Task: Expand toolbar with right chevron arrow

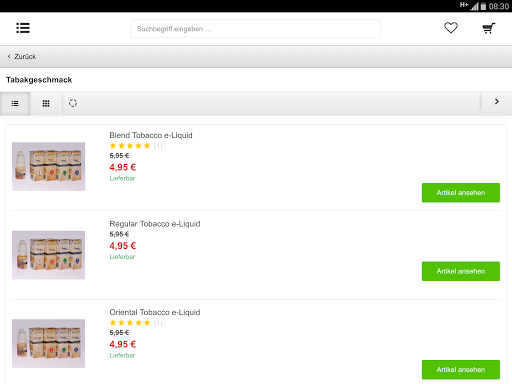Action: tap(497, 102)
